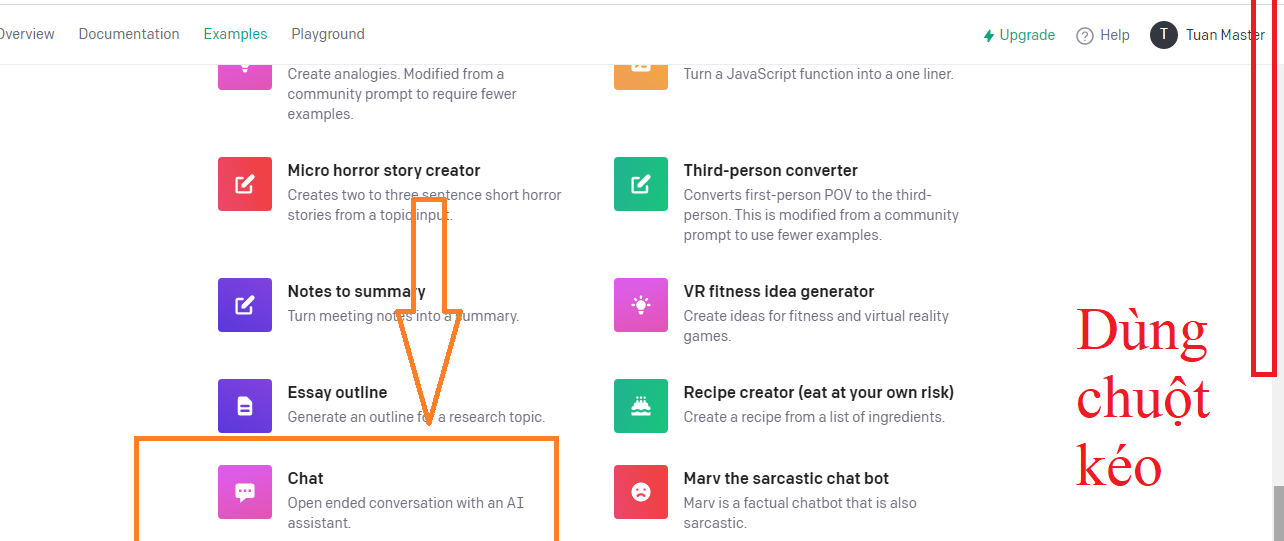Click the Third-person converter green icon
1284x541 pixels.
(x=640, y=184)
